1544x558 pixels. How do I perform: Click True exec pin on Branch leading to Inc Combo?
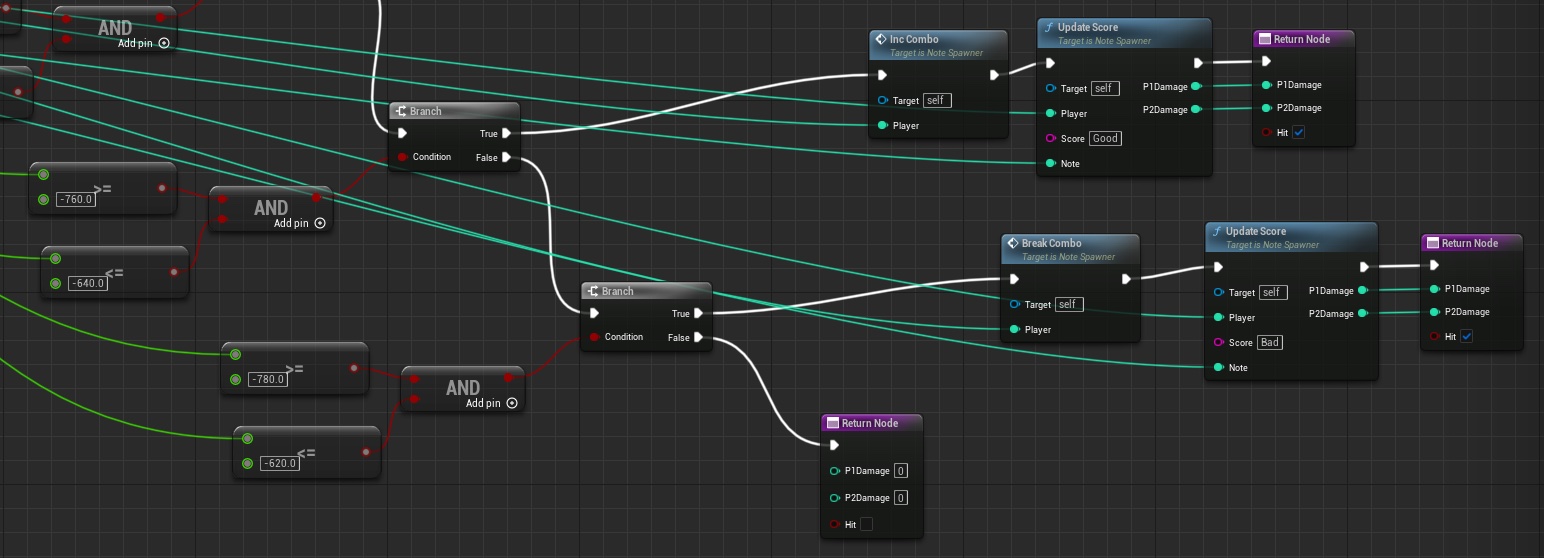pos(507,133)
